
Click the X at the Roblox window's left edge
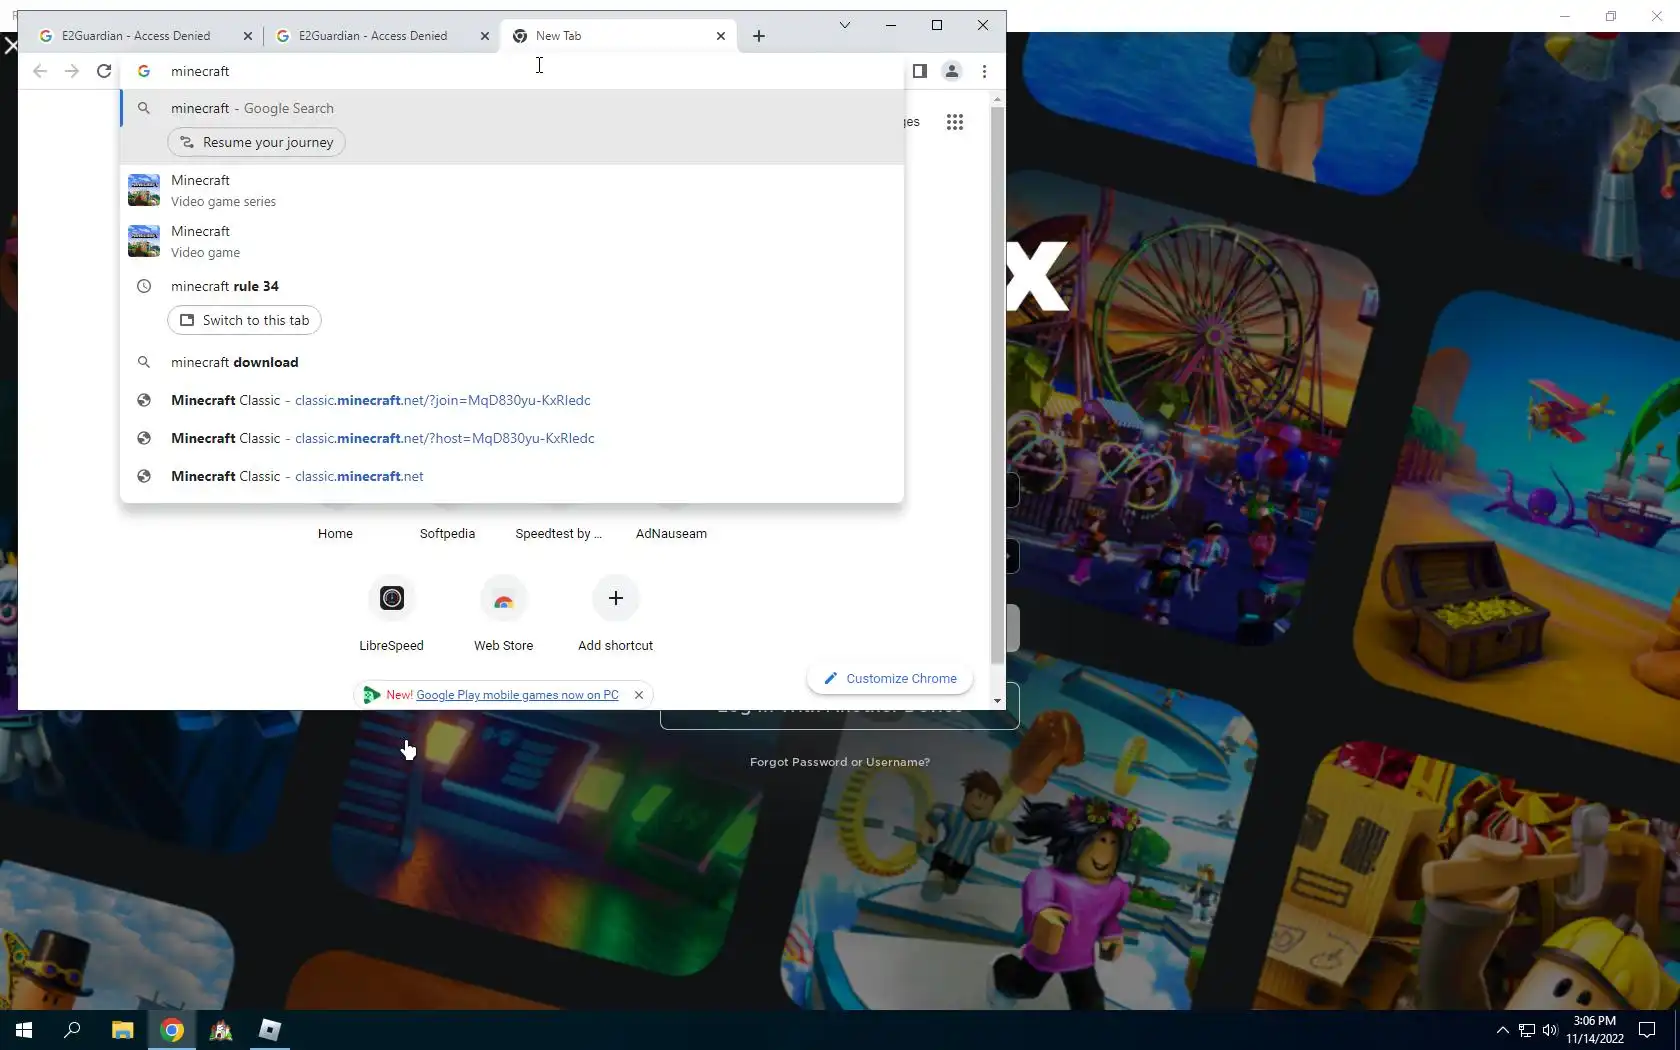[10, 45]
